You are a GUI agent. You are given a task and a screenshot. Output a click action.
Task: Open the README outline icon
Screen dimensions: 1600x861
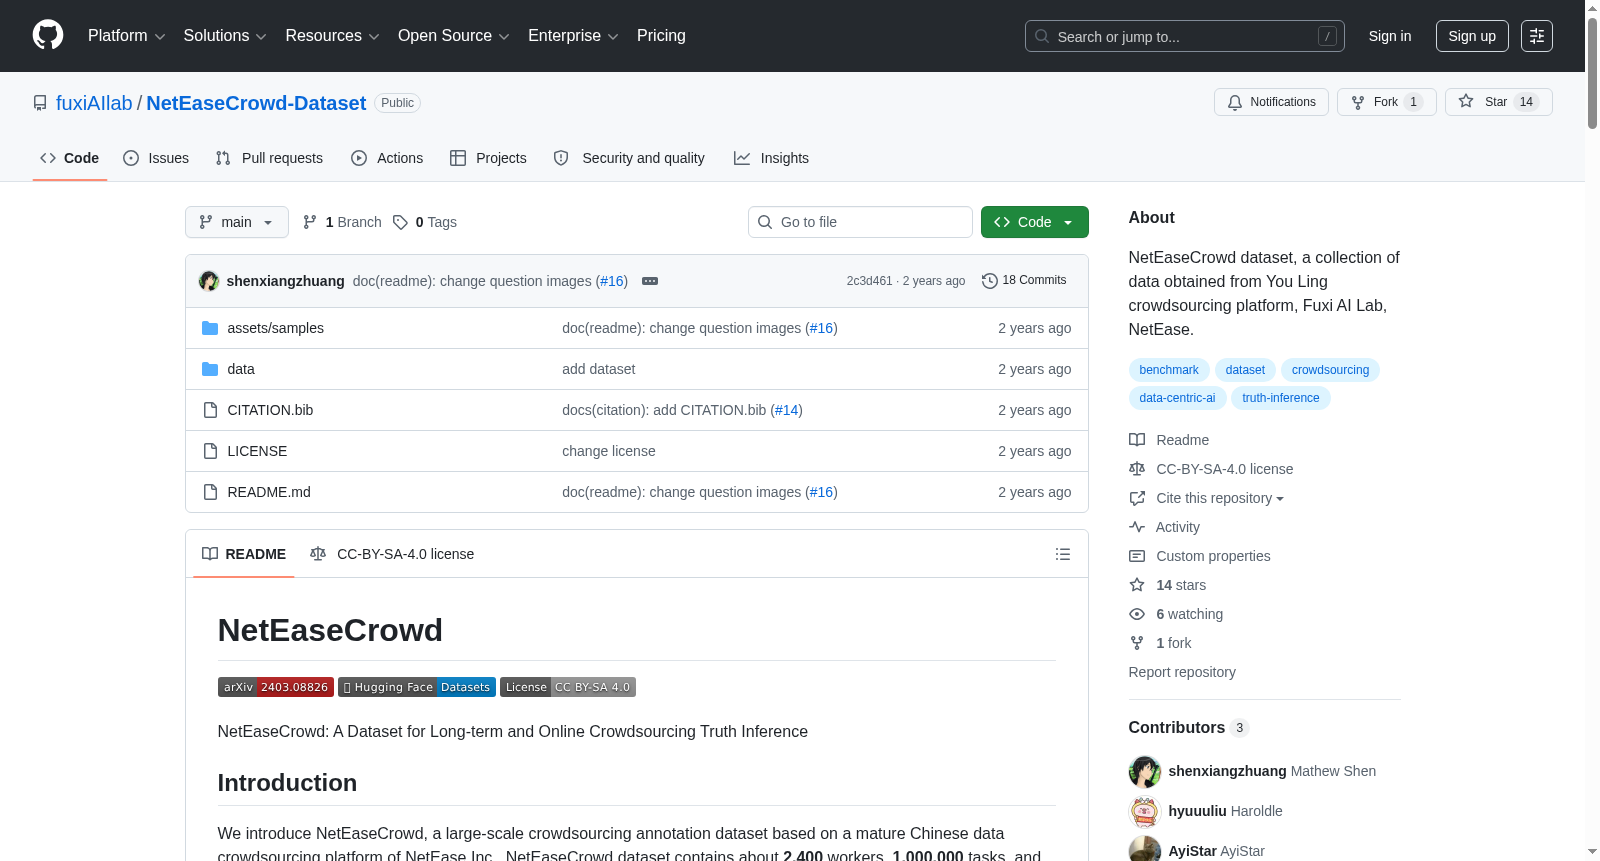1063,554
